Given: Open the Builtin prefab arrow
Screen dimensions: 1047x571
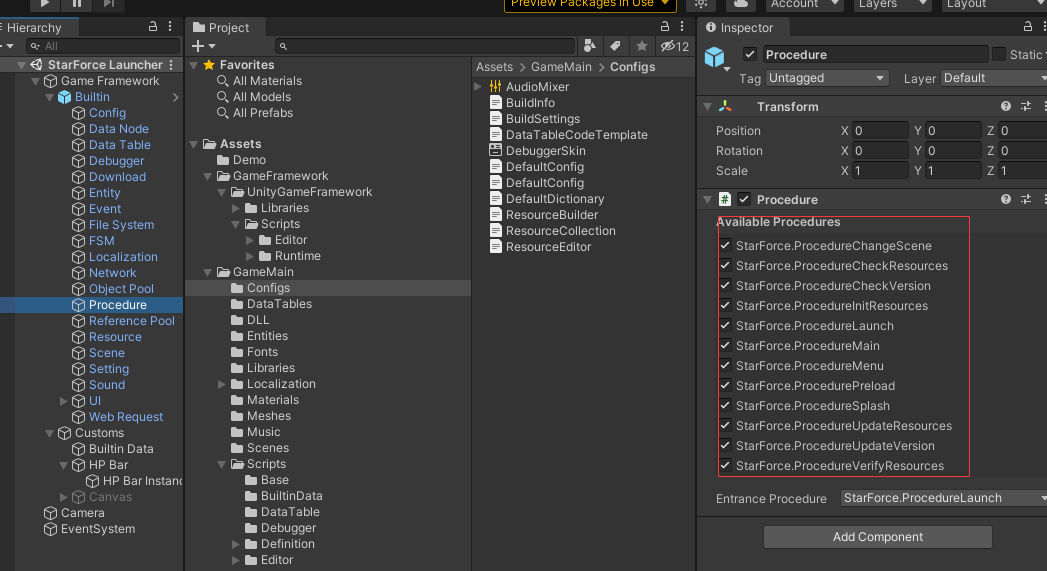Looking at the screenshot, I should point(176,98).
